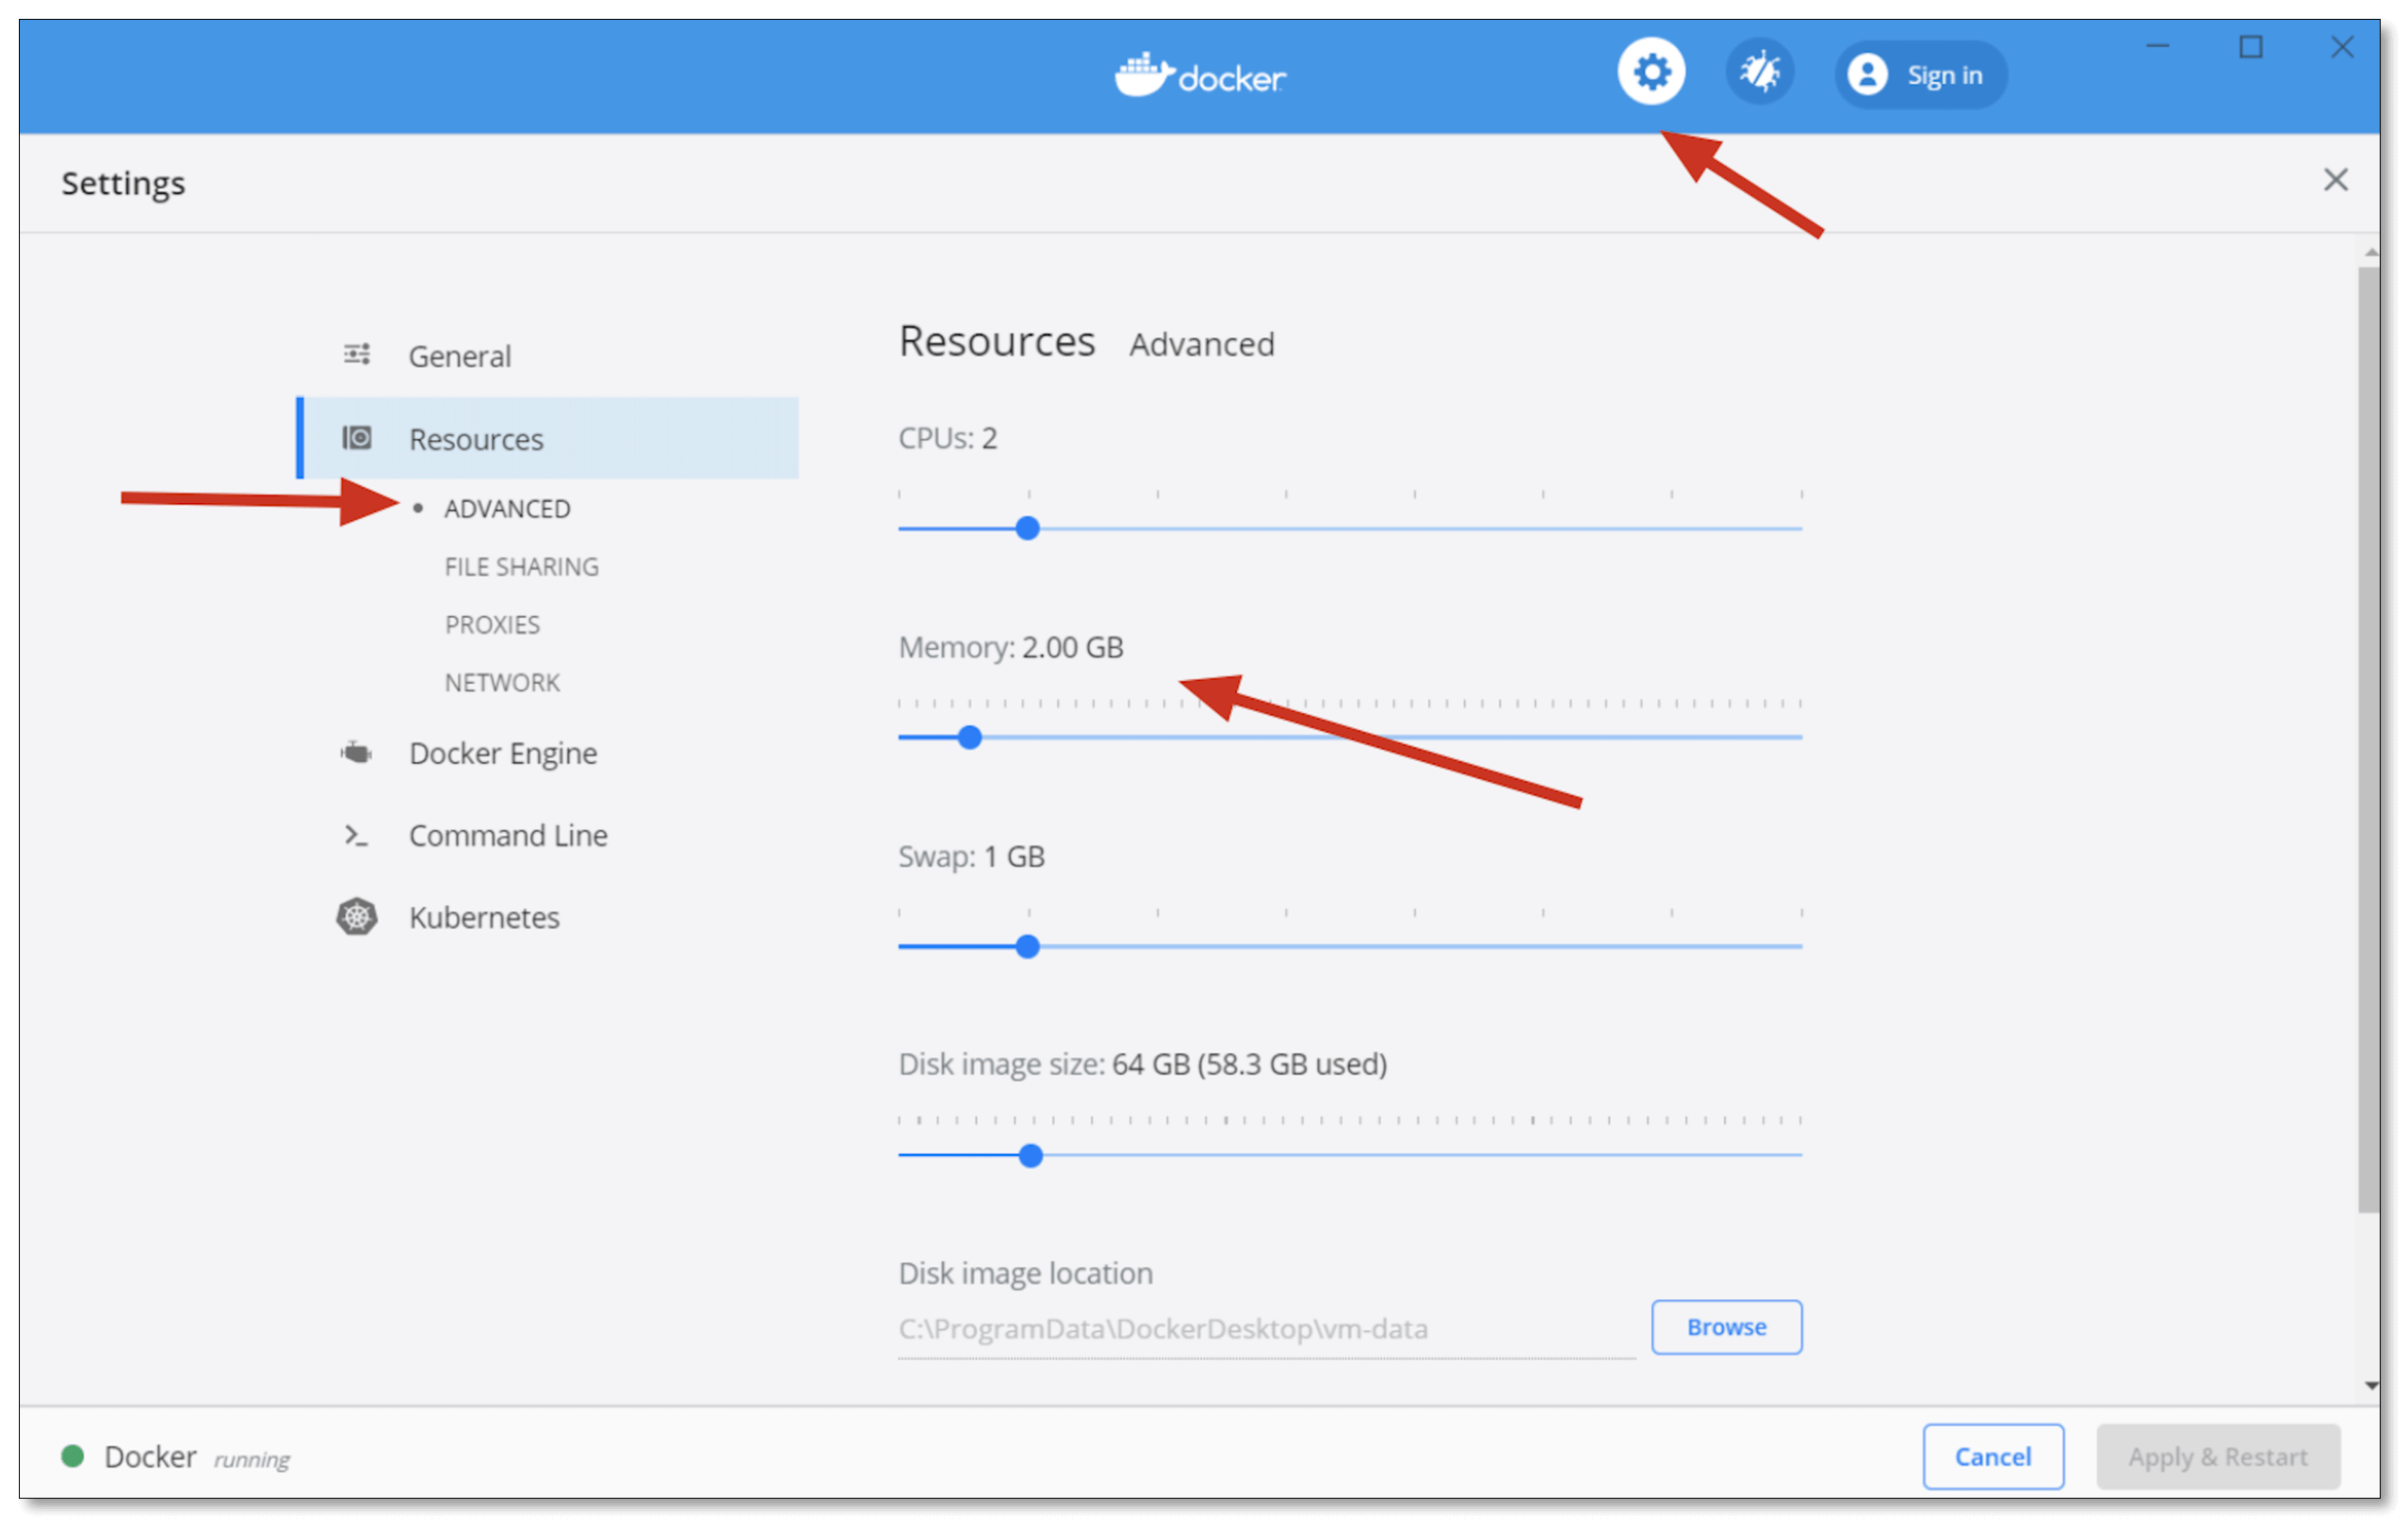Open the General settings section
Viewport: 2408px width, 1526px height.
(549, 356)
